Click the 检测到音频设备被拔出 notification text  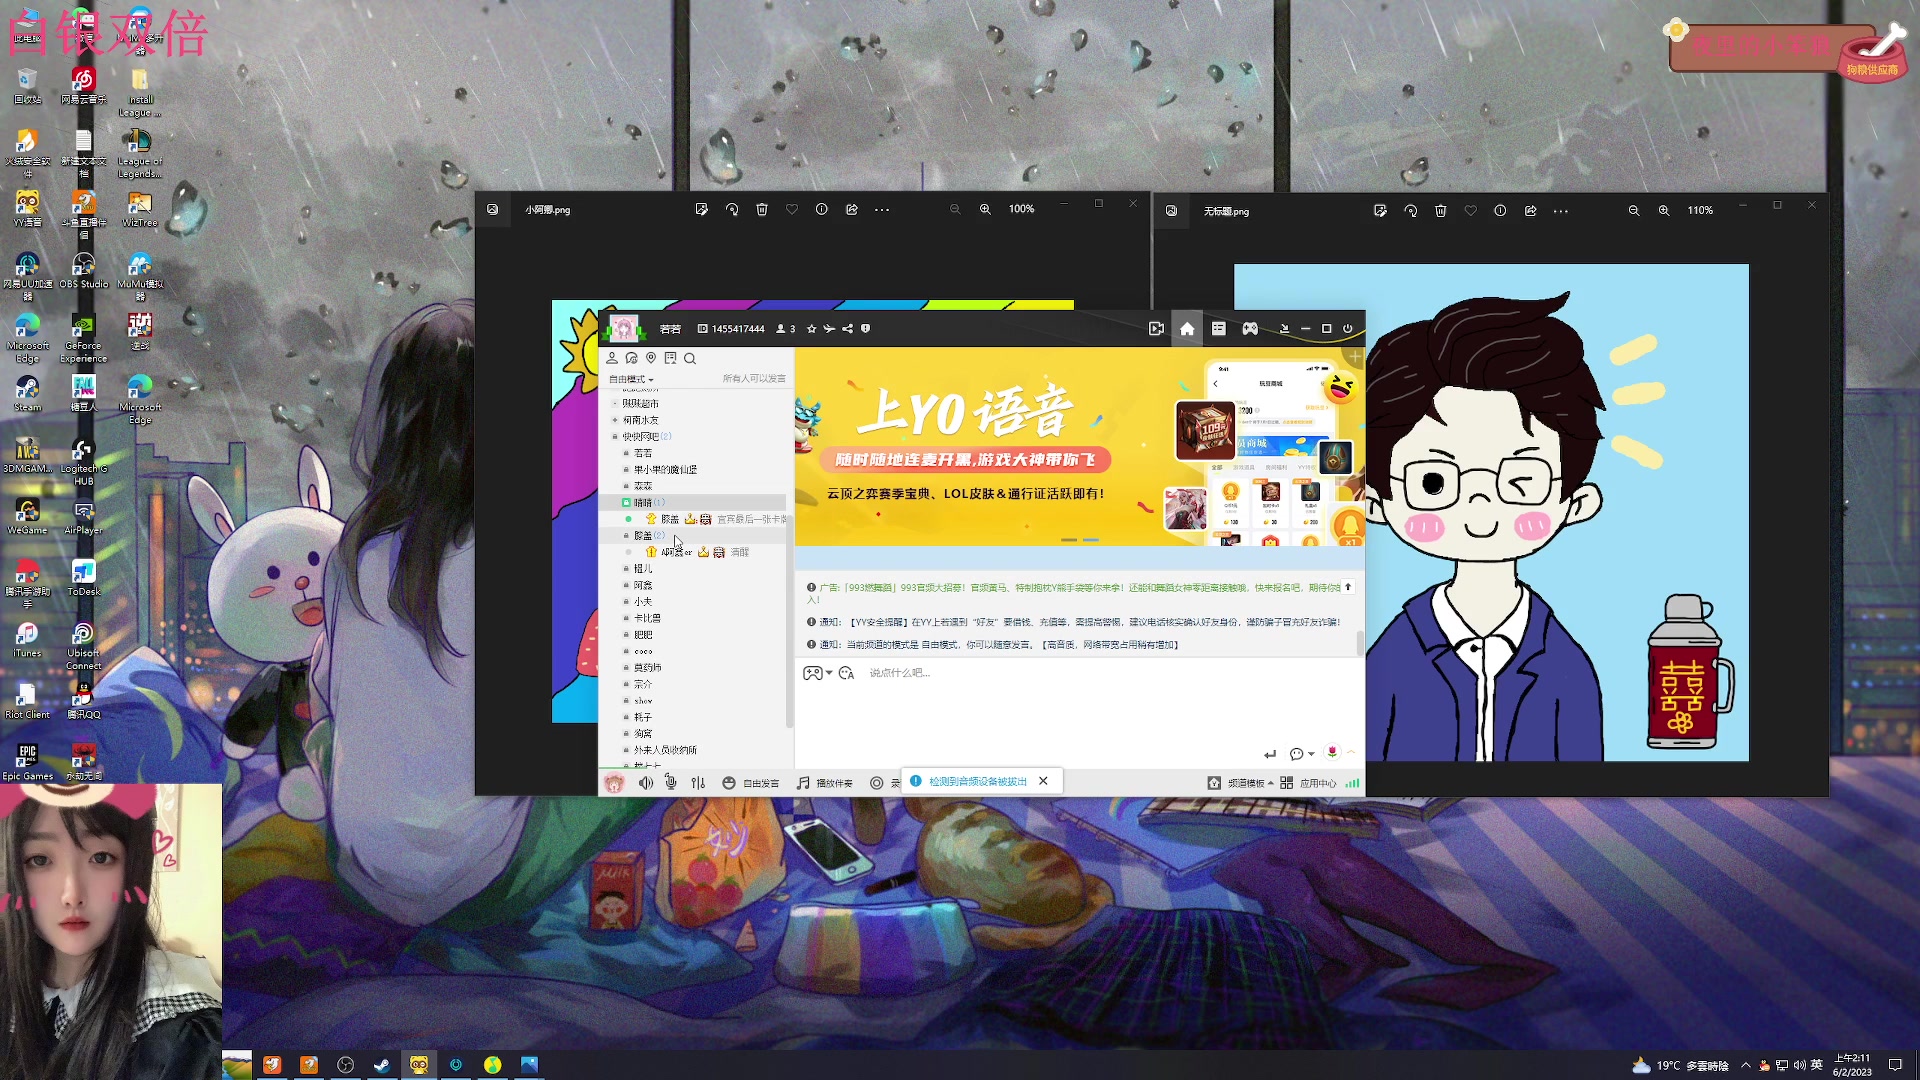click(978, 781)
